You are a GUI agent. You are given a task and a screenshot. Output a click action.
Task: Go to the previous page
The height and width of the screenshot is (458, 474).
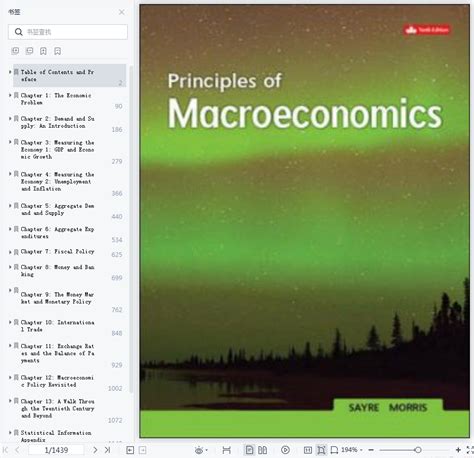17,450
